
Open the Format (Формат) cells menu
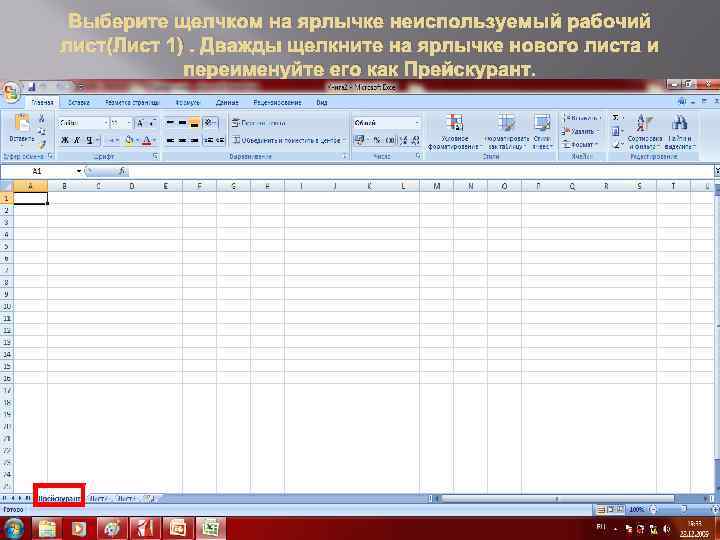point(580,144)
